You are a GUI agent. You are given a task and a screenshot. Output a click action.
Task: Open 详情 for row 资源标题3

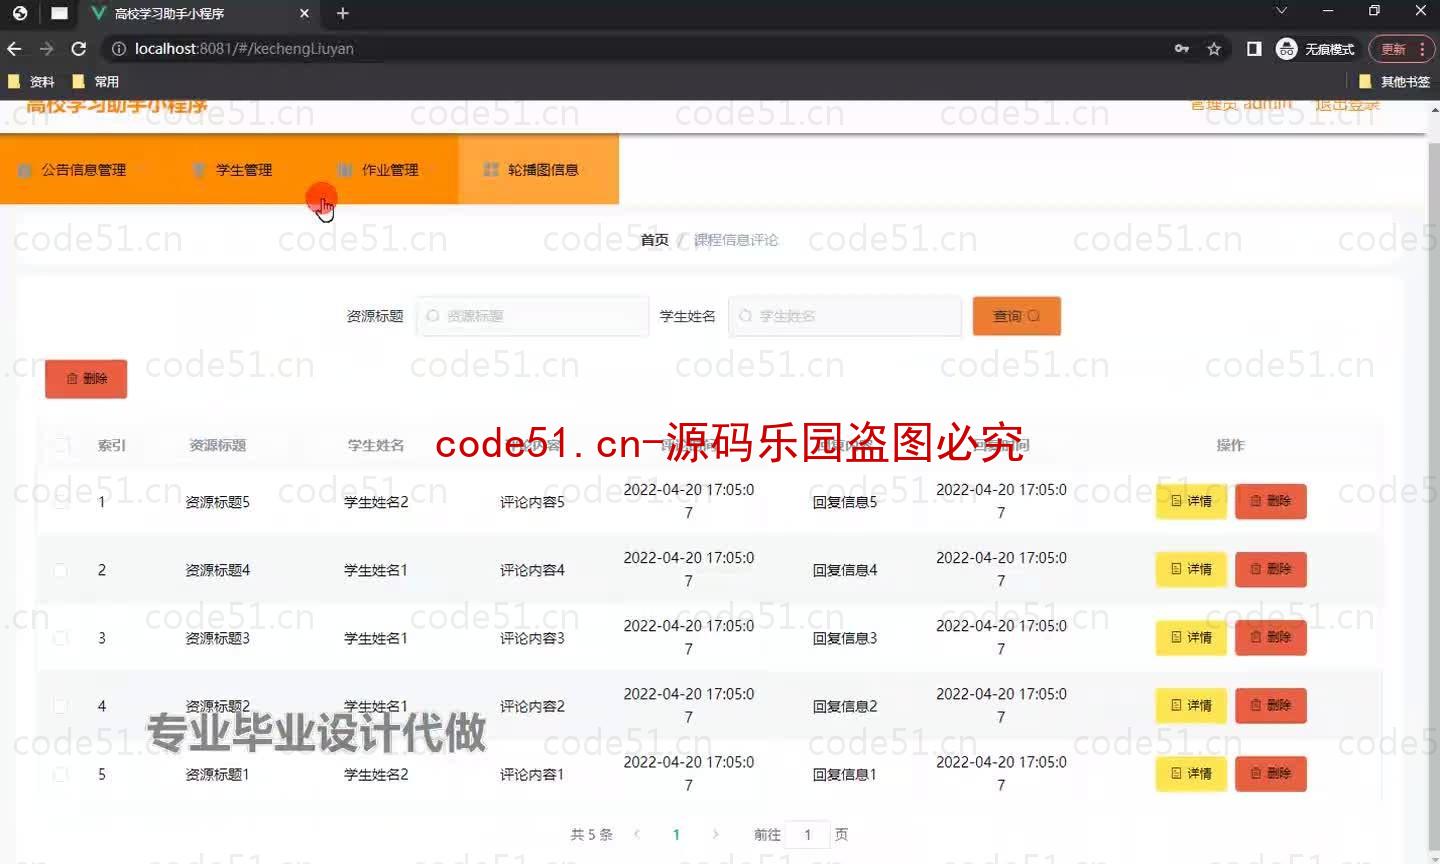tap(1191, 637)
